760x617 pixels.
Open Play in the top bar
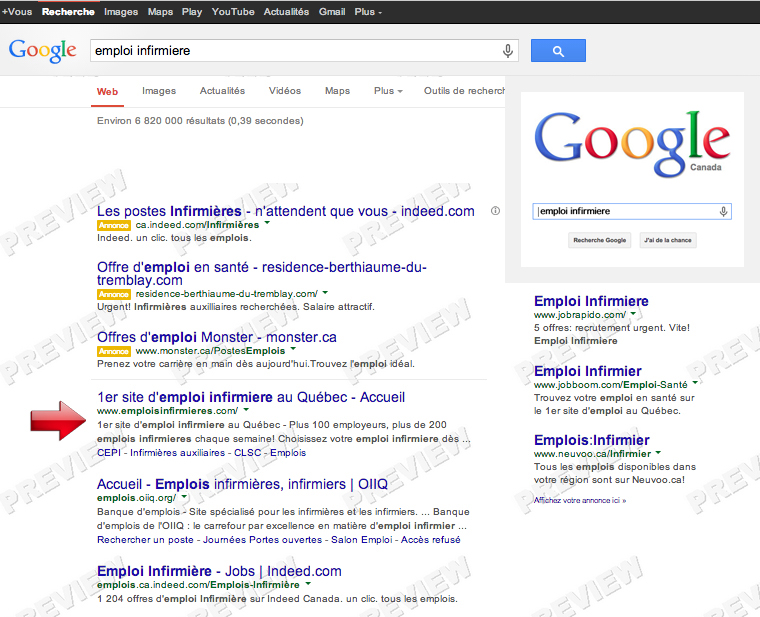click(x=192, y=12)
